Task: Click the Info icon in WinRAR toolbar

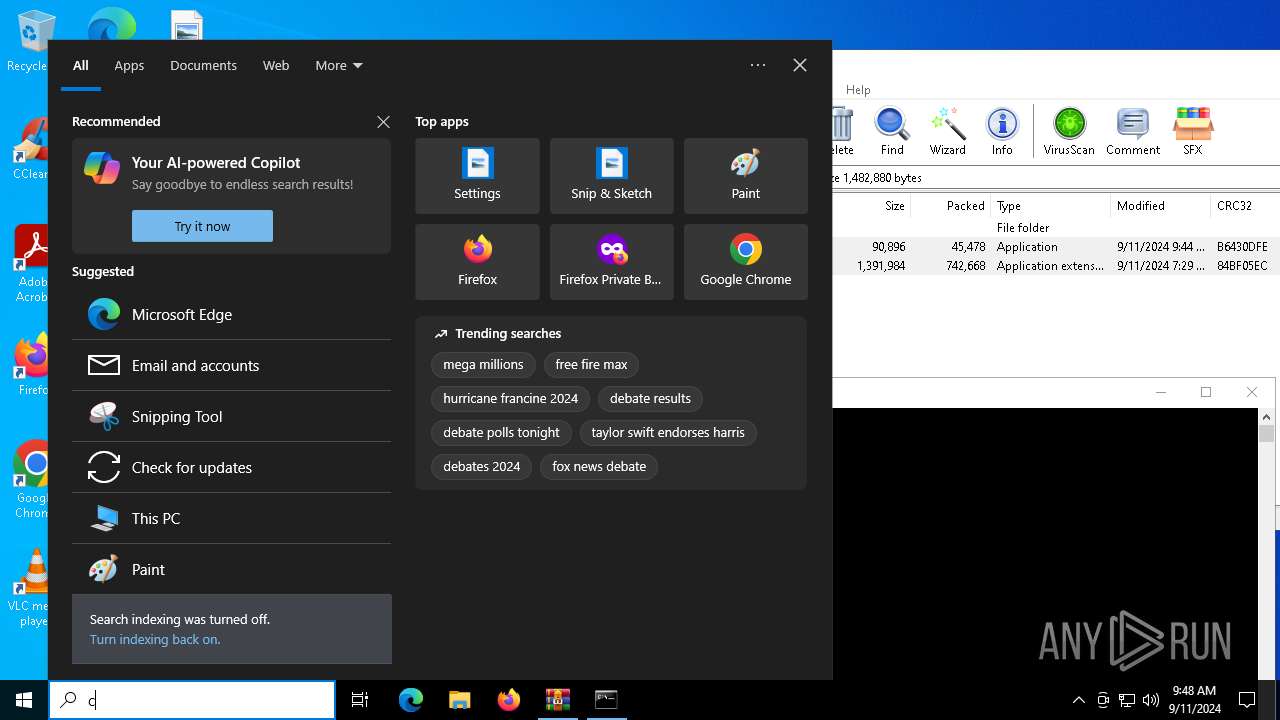Action: click(x=1002, y=132)
